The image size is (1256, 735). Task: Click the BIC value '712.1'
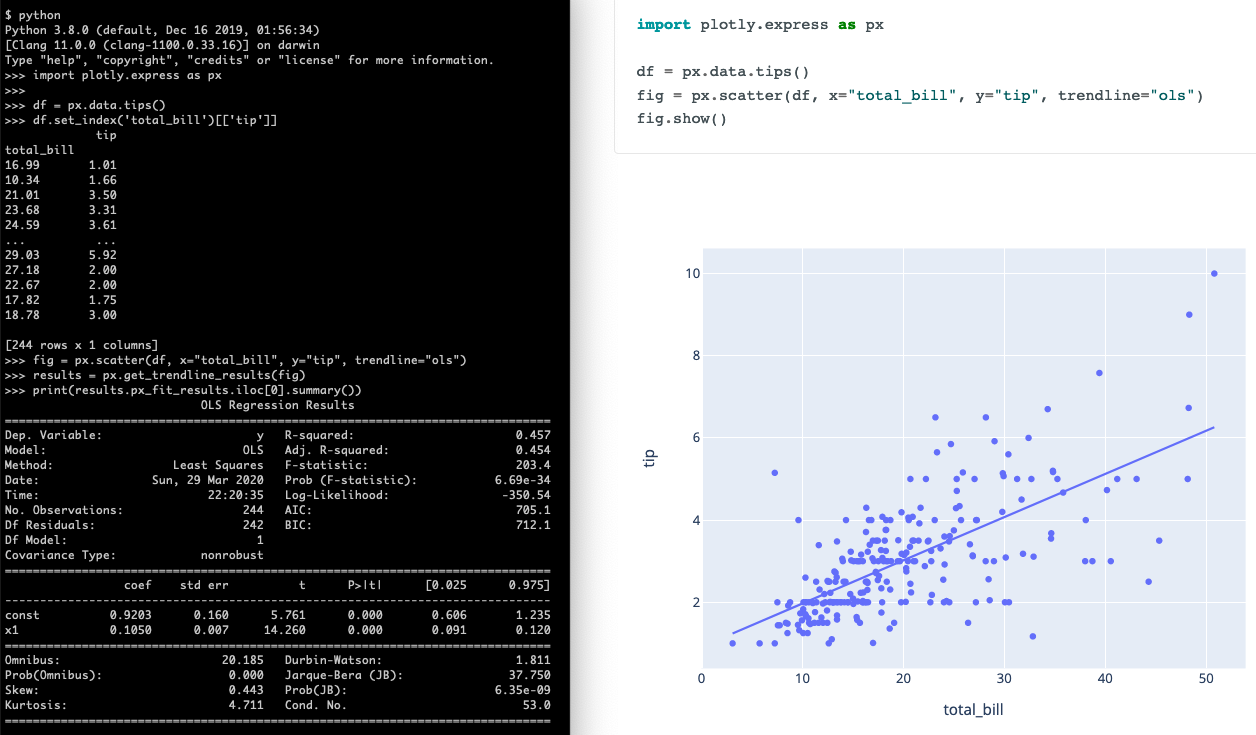pyautogui.click(x=532, y=525)
